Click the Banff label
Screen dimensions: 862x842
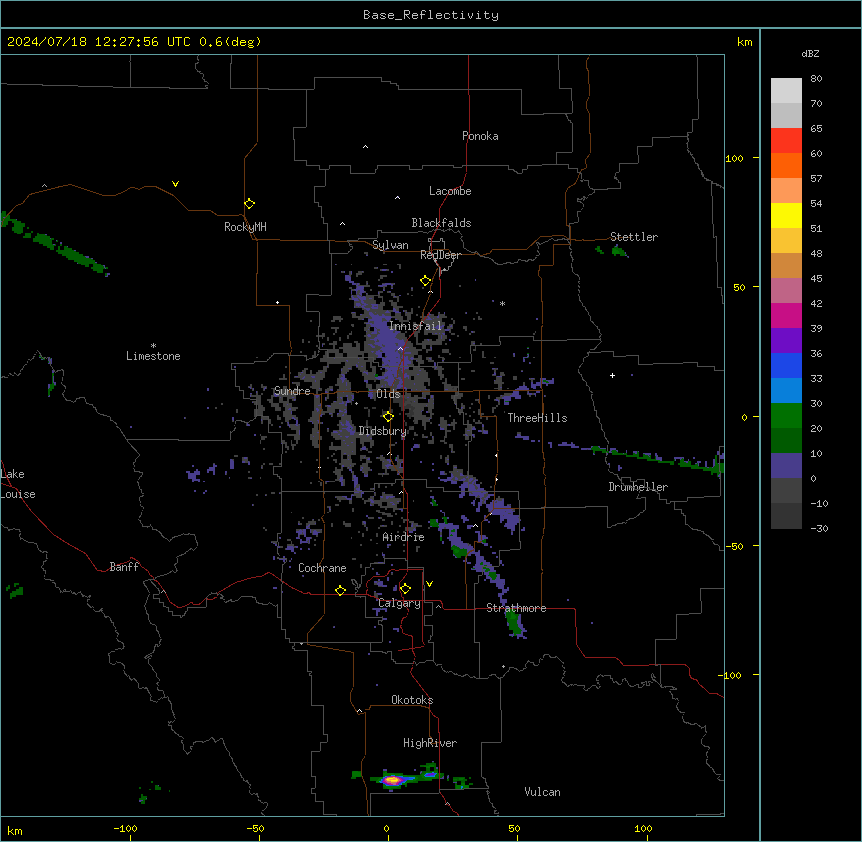point(124,567)
